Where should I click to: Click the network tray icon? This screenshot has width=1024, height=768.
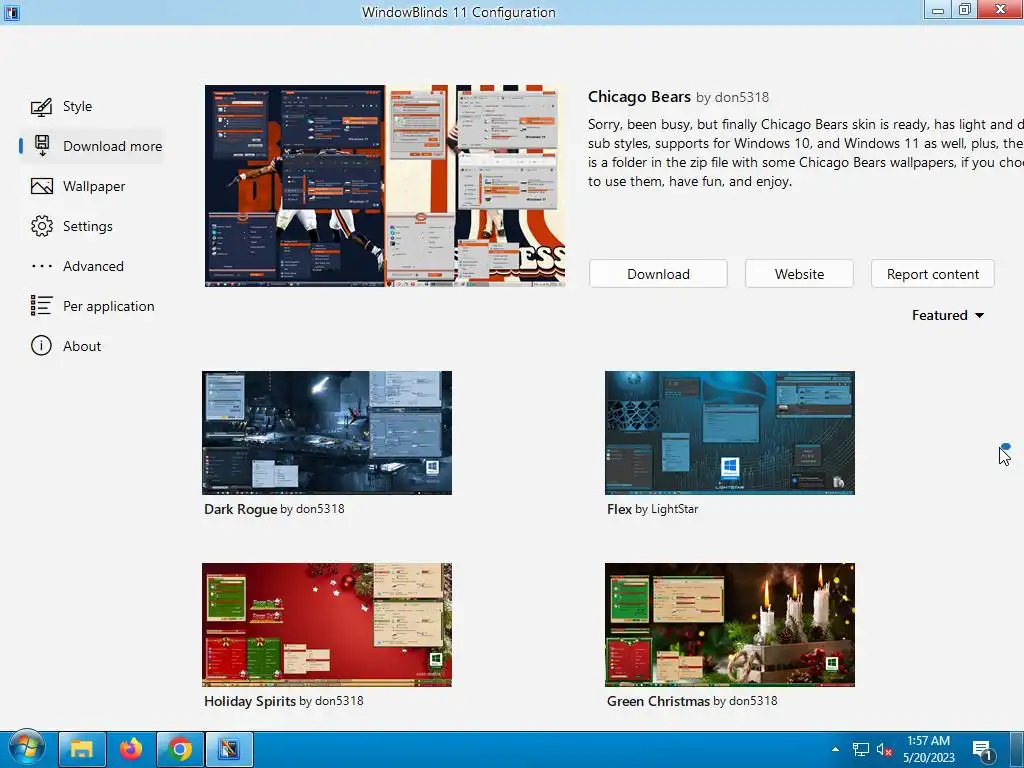pos(861,750)
